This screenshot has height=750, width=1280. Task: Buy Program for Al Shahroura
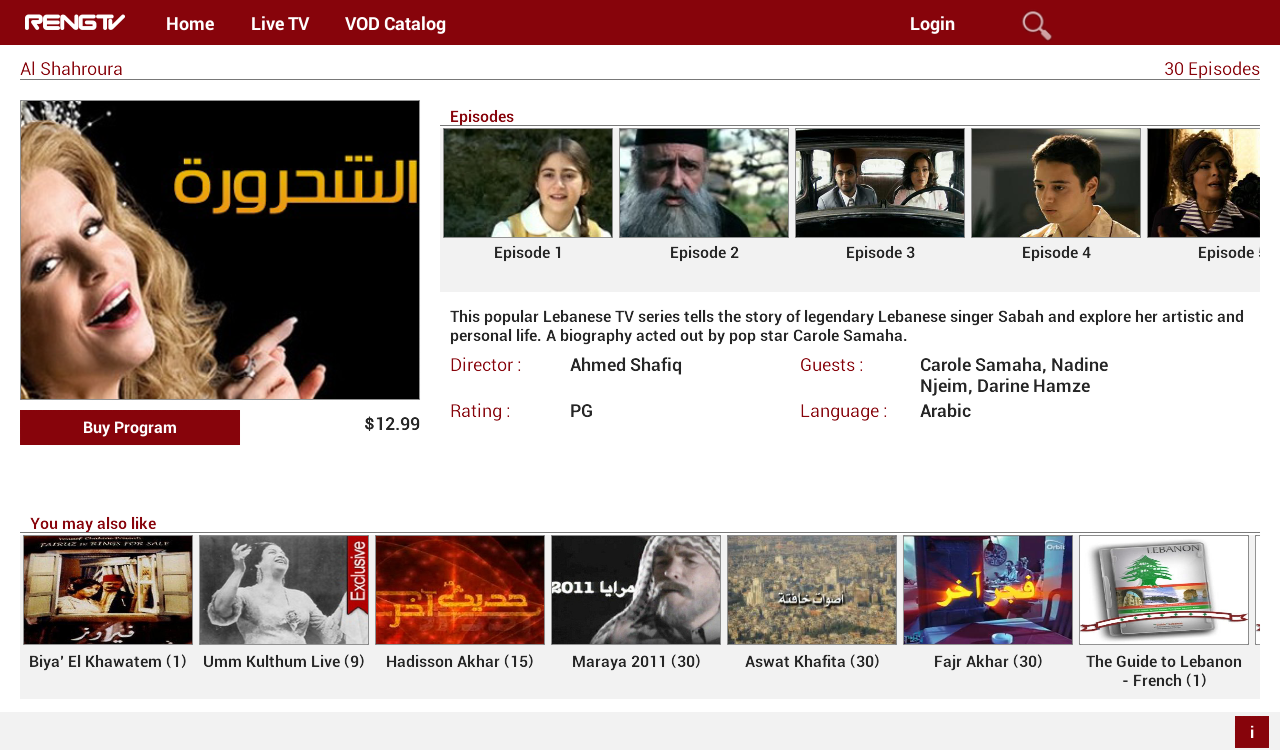(x=130, y=427)
